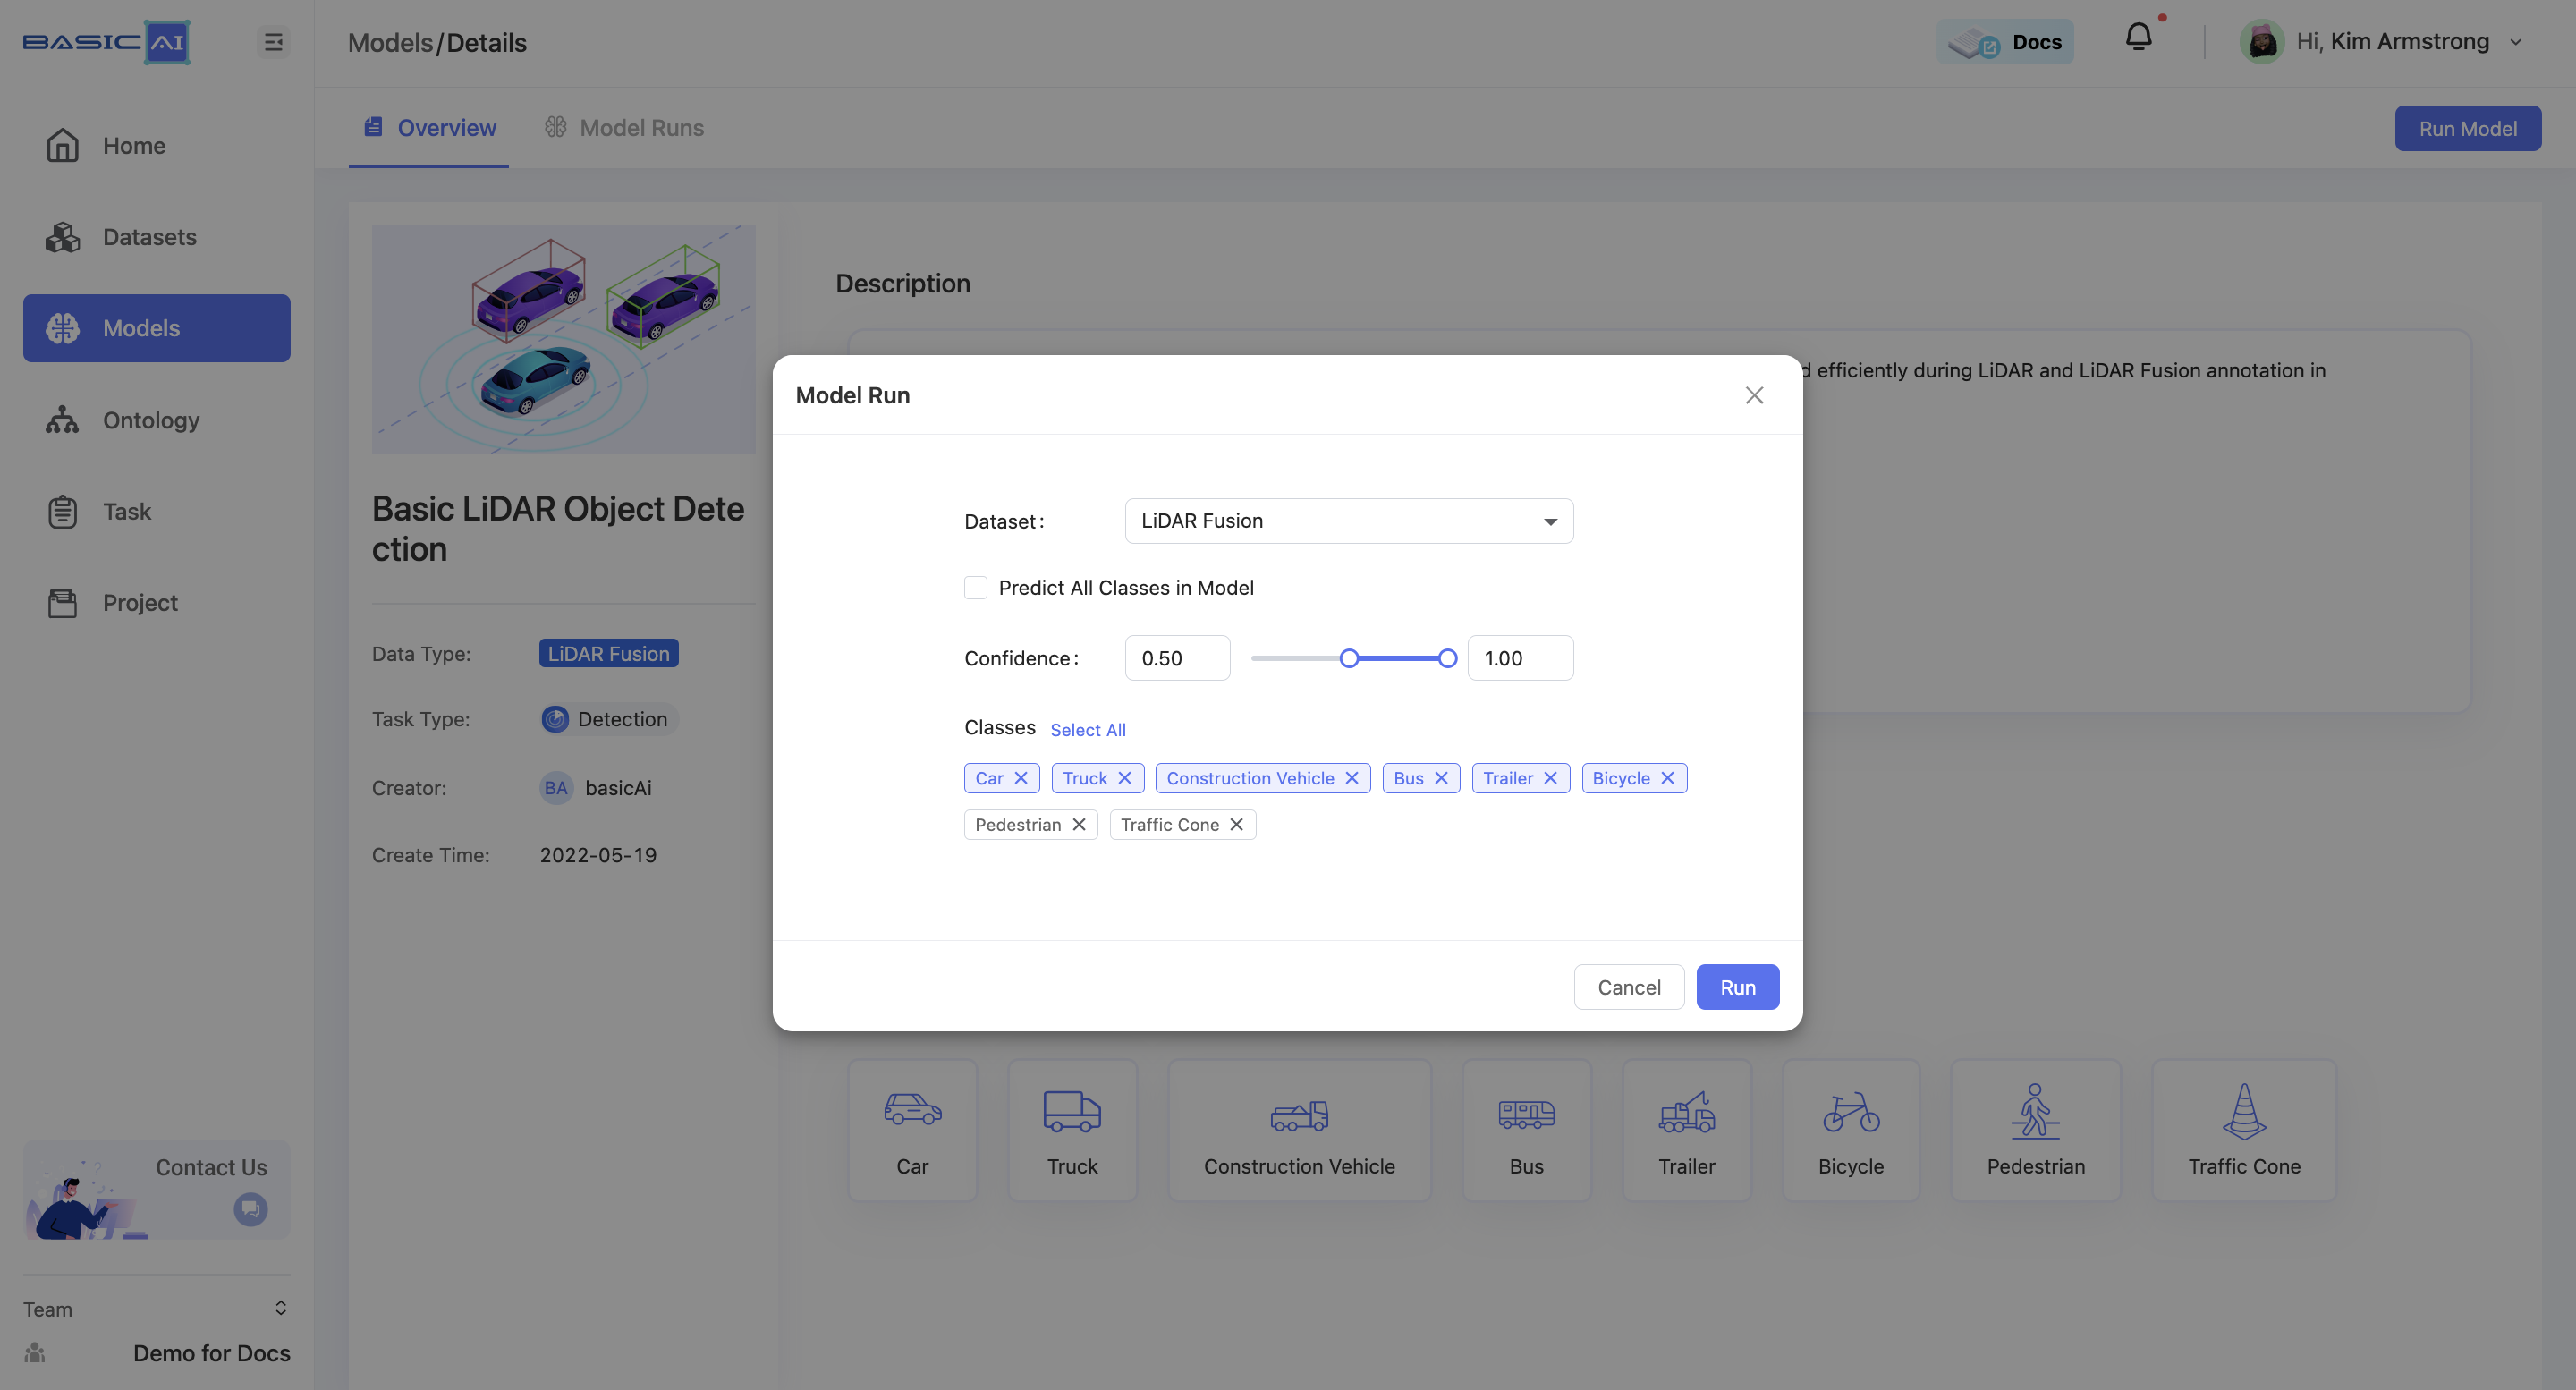Select All classes using the link
Screen dimensions: 2576x1390
point(1087,727)
